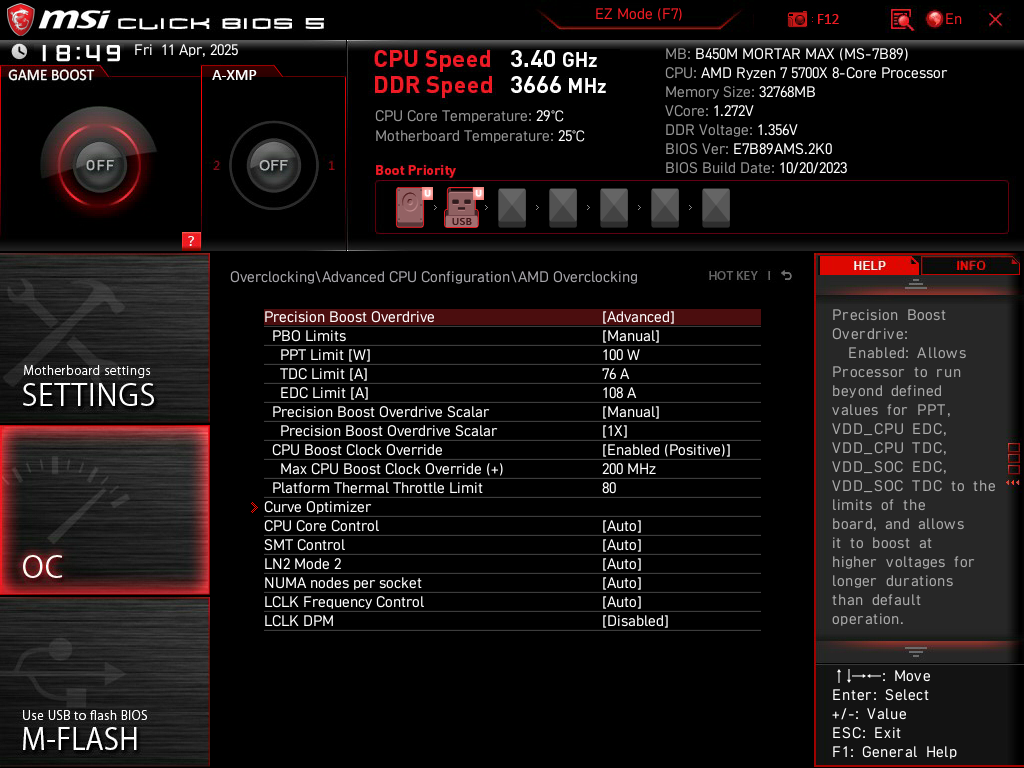Click the date Fri 11 Apr, 2025
The height and width of the screenshot is (768, 1024).
pos(186,50)
